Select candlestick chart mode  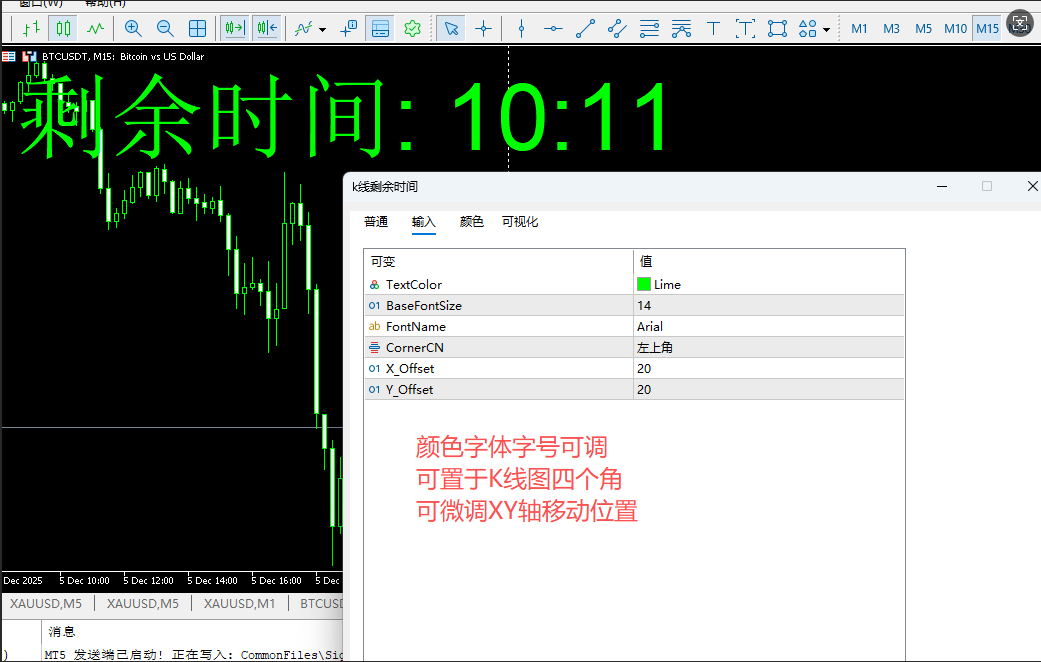point(63,28)
